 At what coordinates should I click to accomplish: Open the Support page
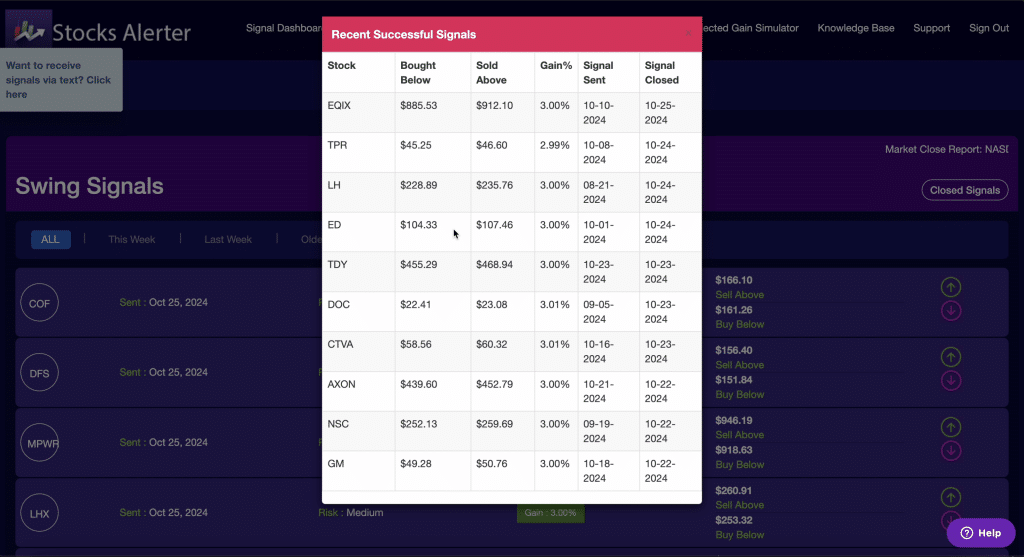[x=931, y=28]
